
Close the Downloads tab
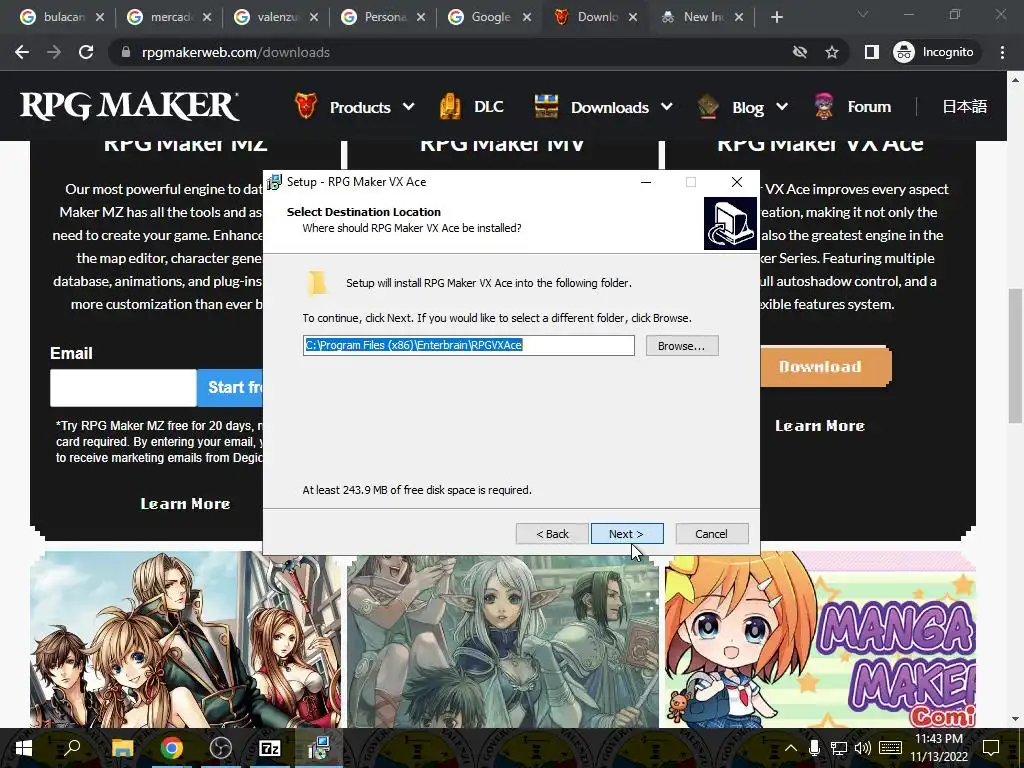click(633, 18)
